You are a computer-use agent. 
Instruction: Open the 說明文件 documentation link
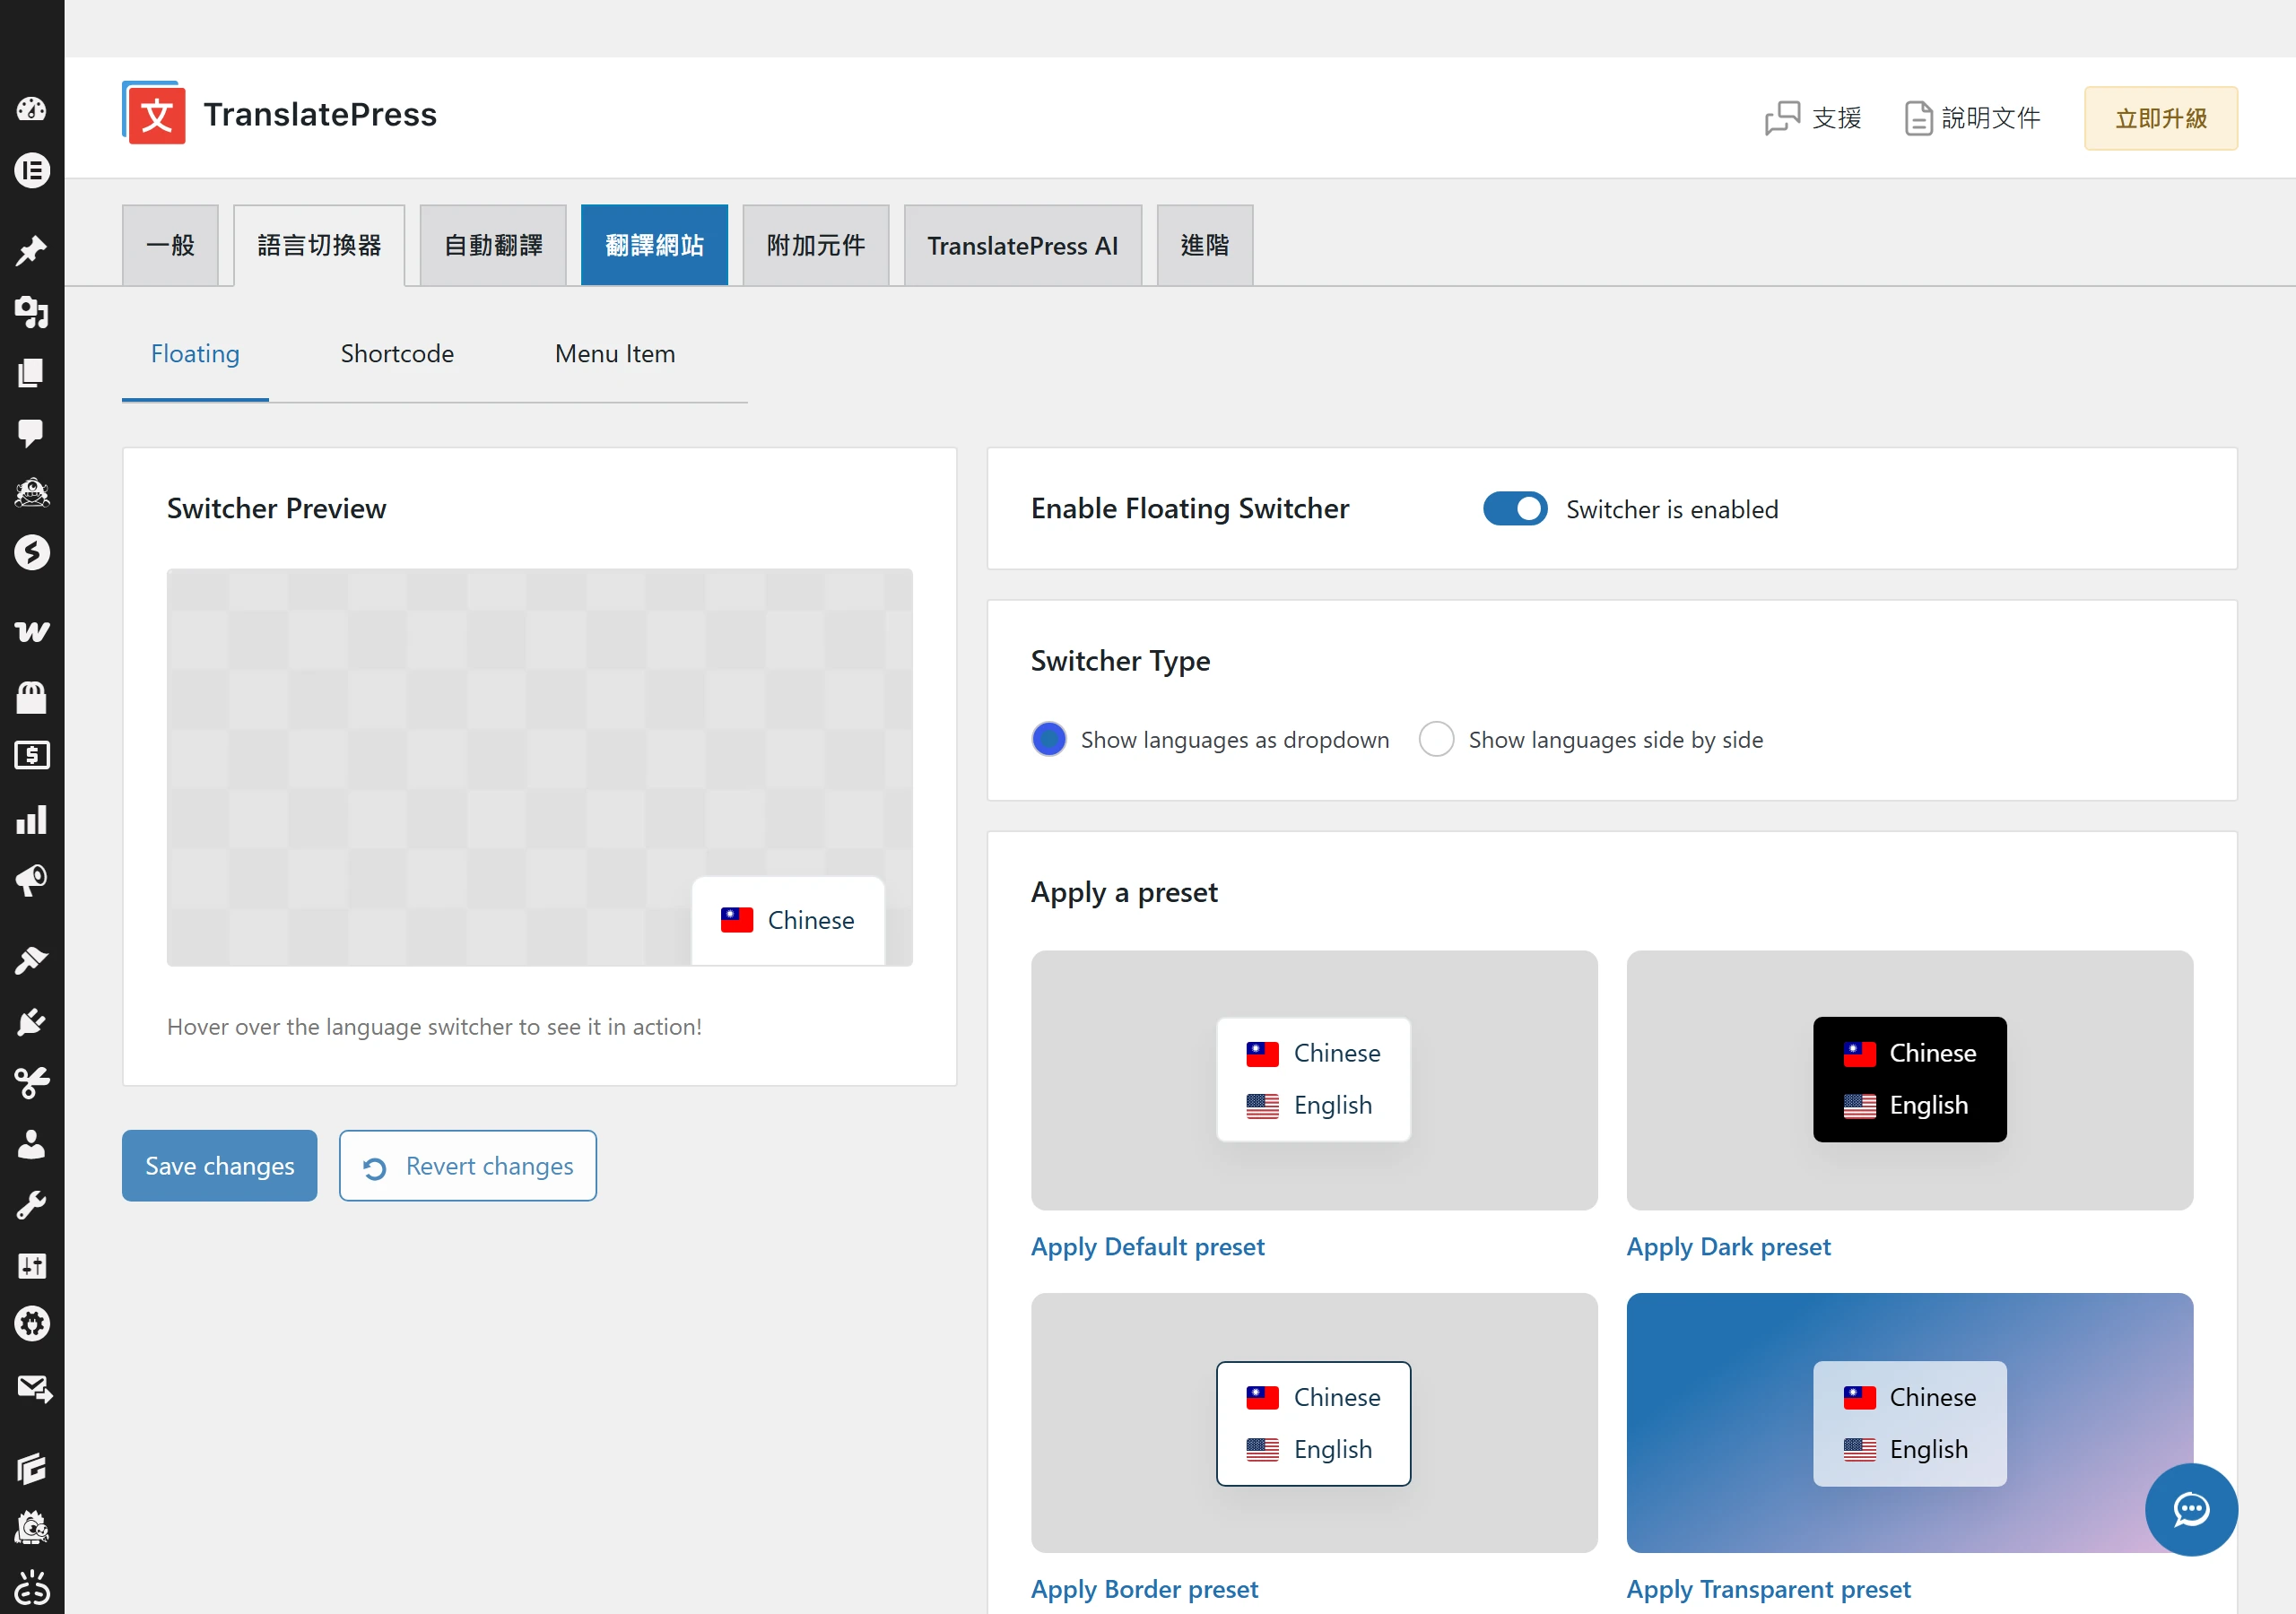pyautogui.click(x=1973, y=118)
